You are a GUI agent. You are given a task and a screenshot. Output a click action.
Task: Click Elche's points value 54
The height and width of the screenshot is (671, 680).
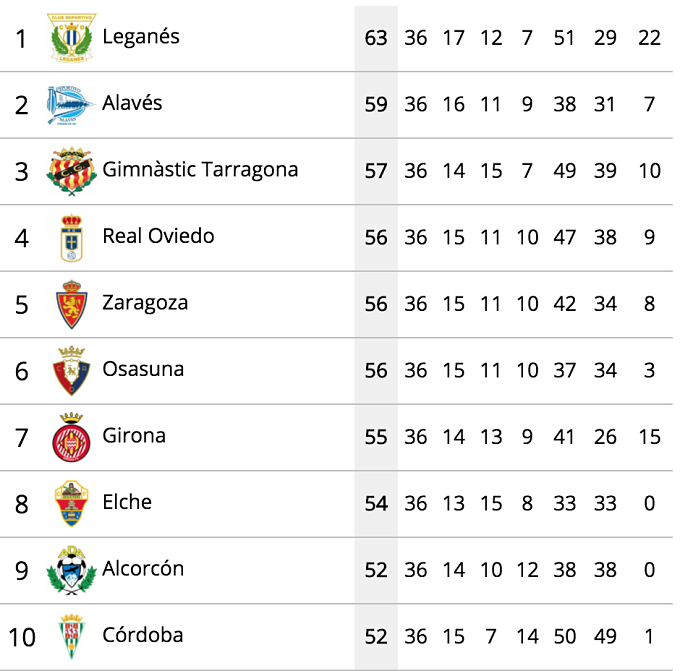pos(376,504)
